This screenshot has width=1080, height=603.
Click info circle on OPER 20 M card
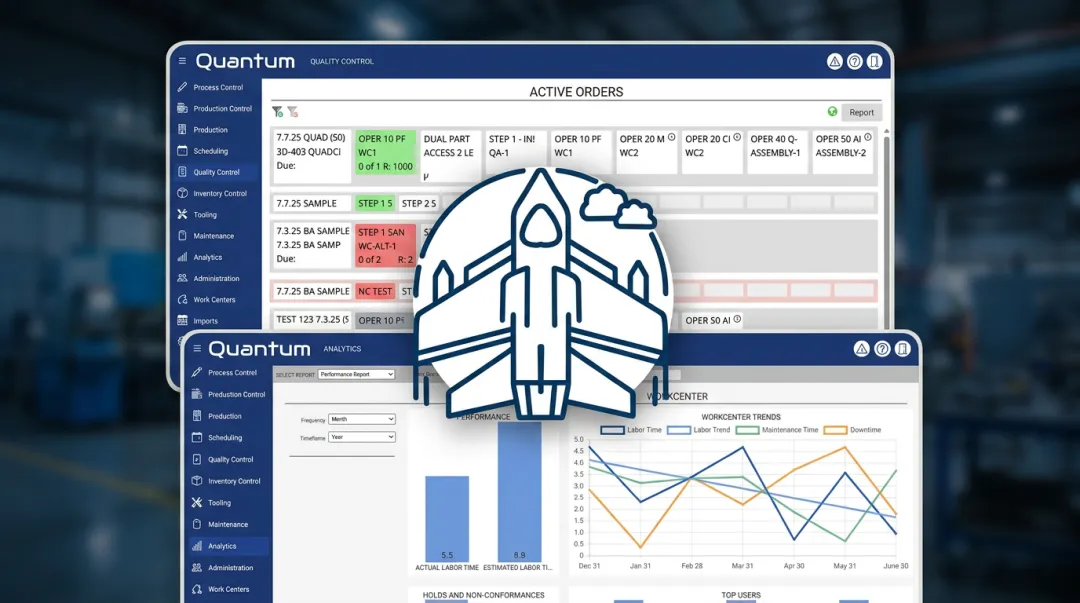(x=671, y=137)
